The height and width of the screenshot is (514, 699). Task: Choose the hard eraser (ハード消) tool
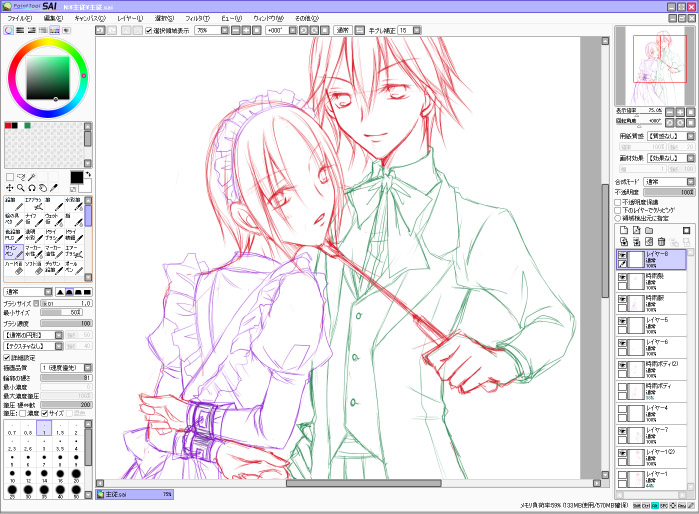click(14, 267)
